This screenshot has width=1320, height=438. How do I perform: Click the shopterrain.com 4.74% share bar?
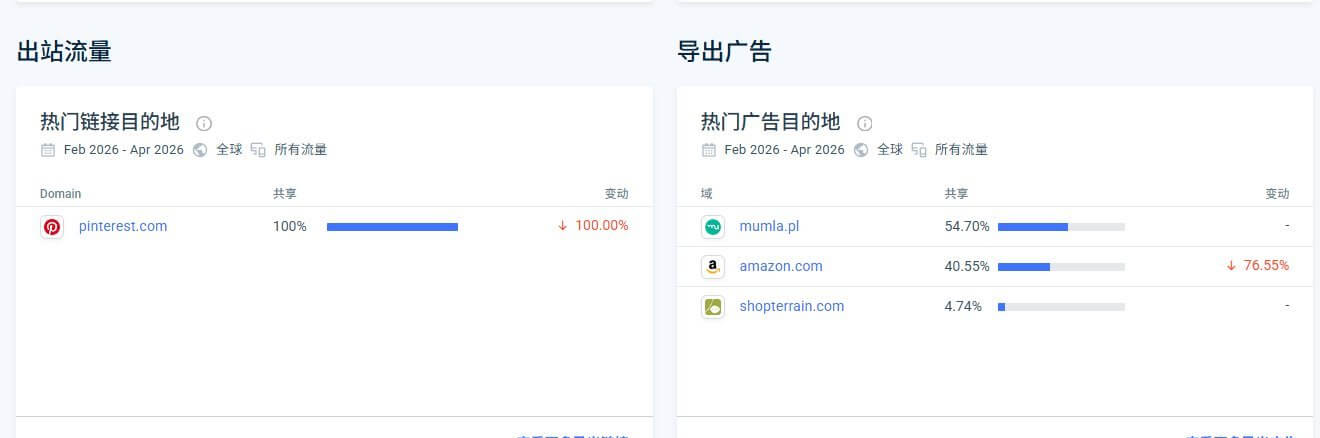click(x=1061, y=307)
